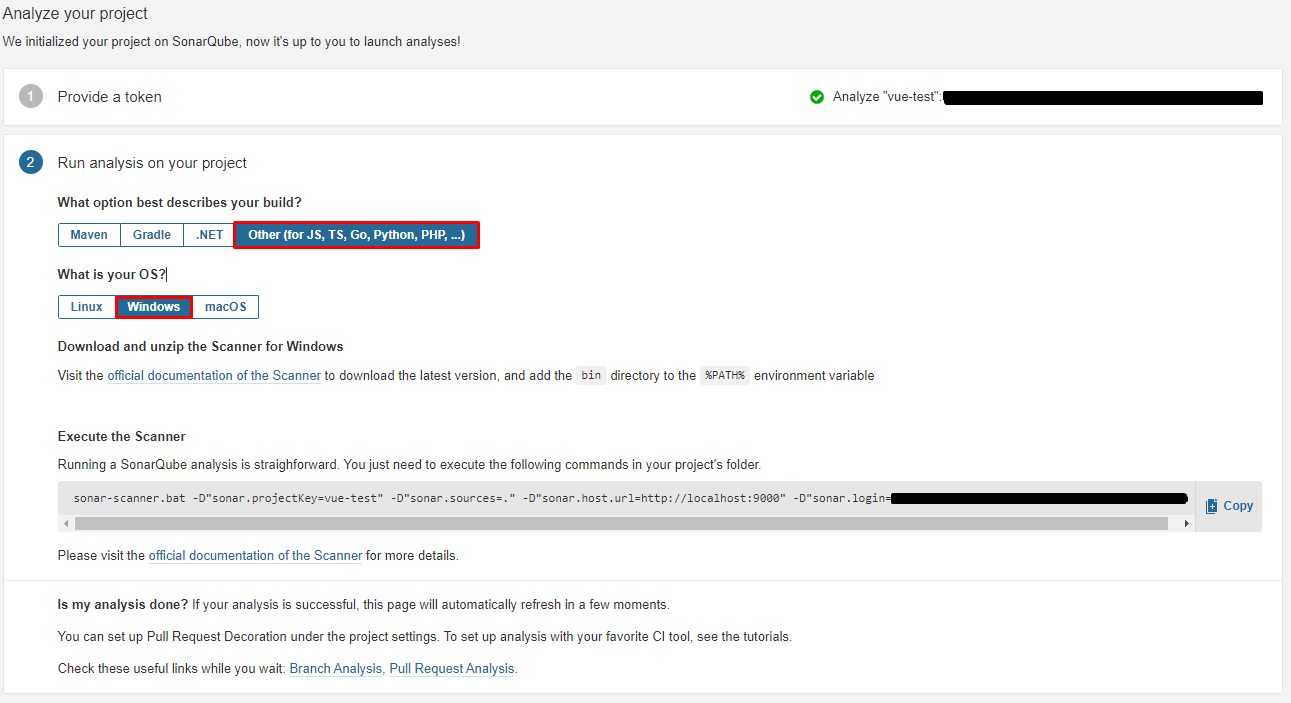The image size is (1291, 703).
Task: Click the left arrow of the command scrollbar
Action: pyautogui.click(x=66, y=523)
